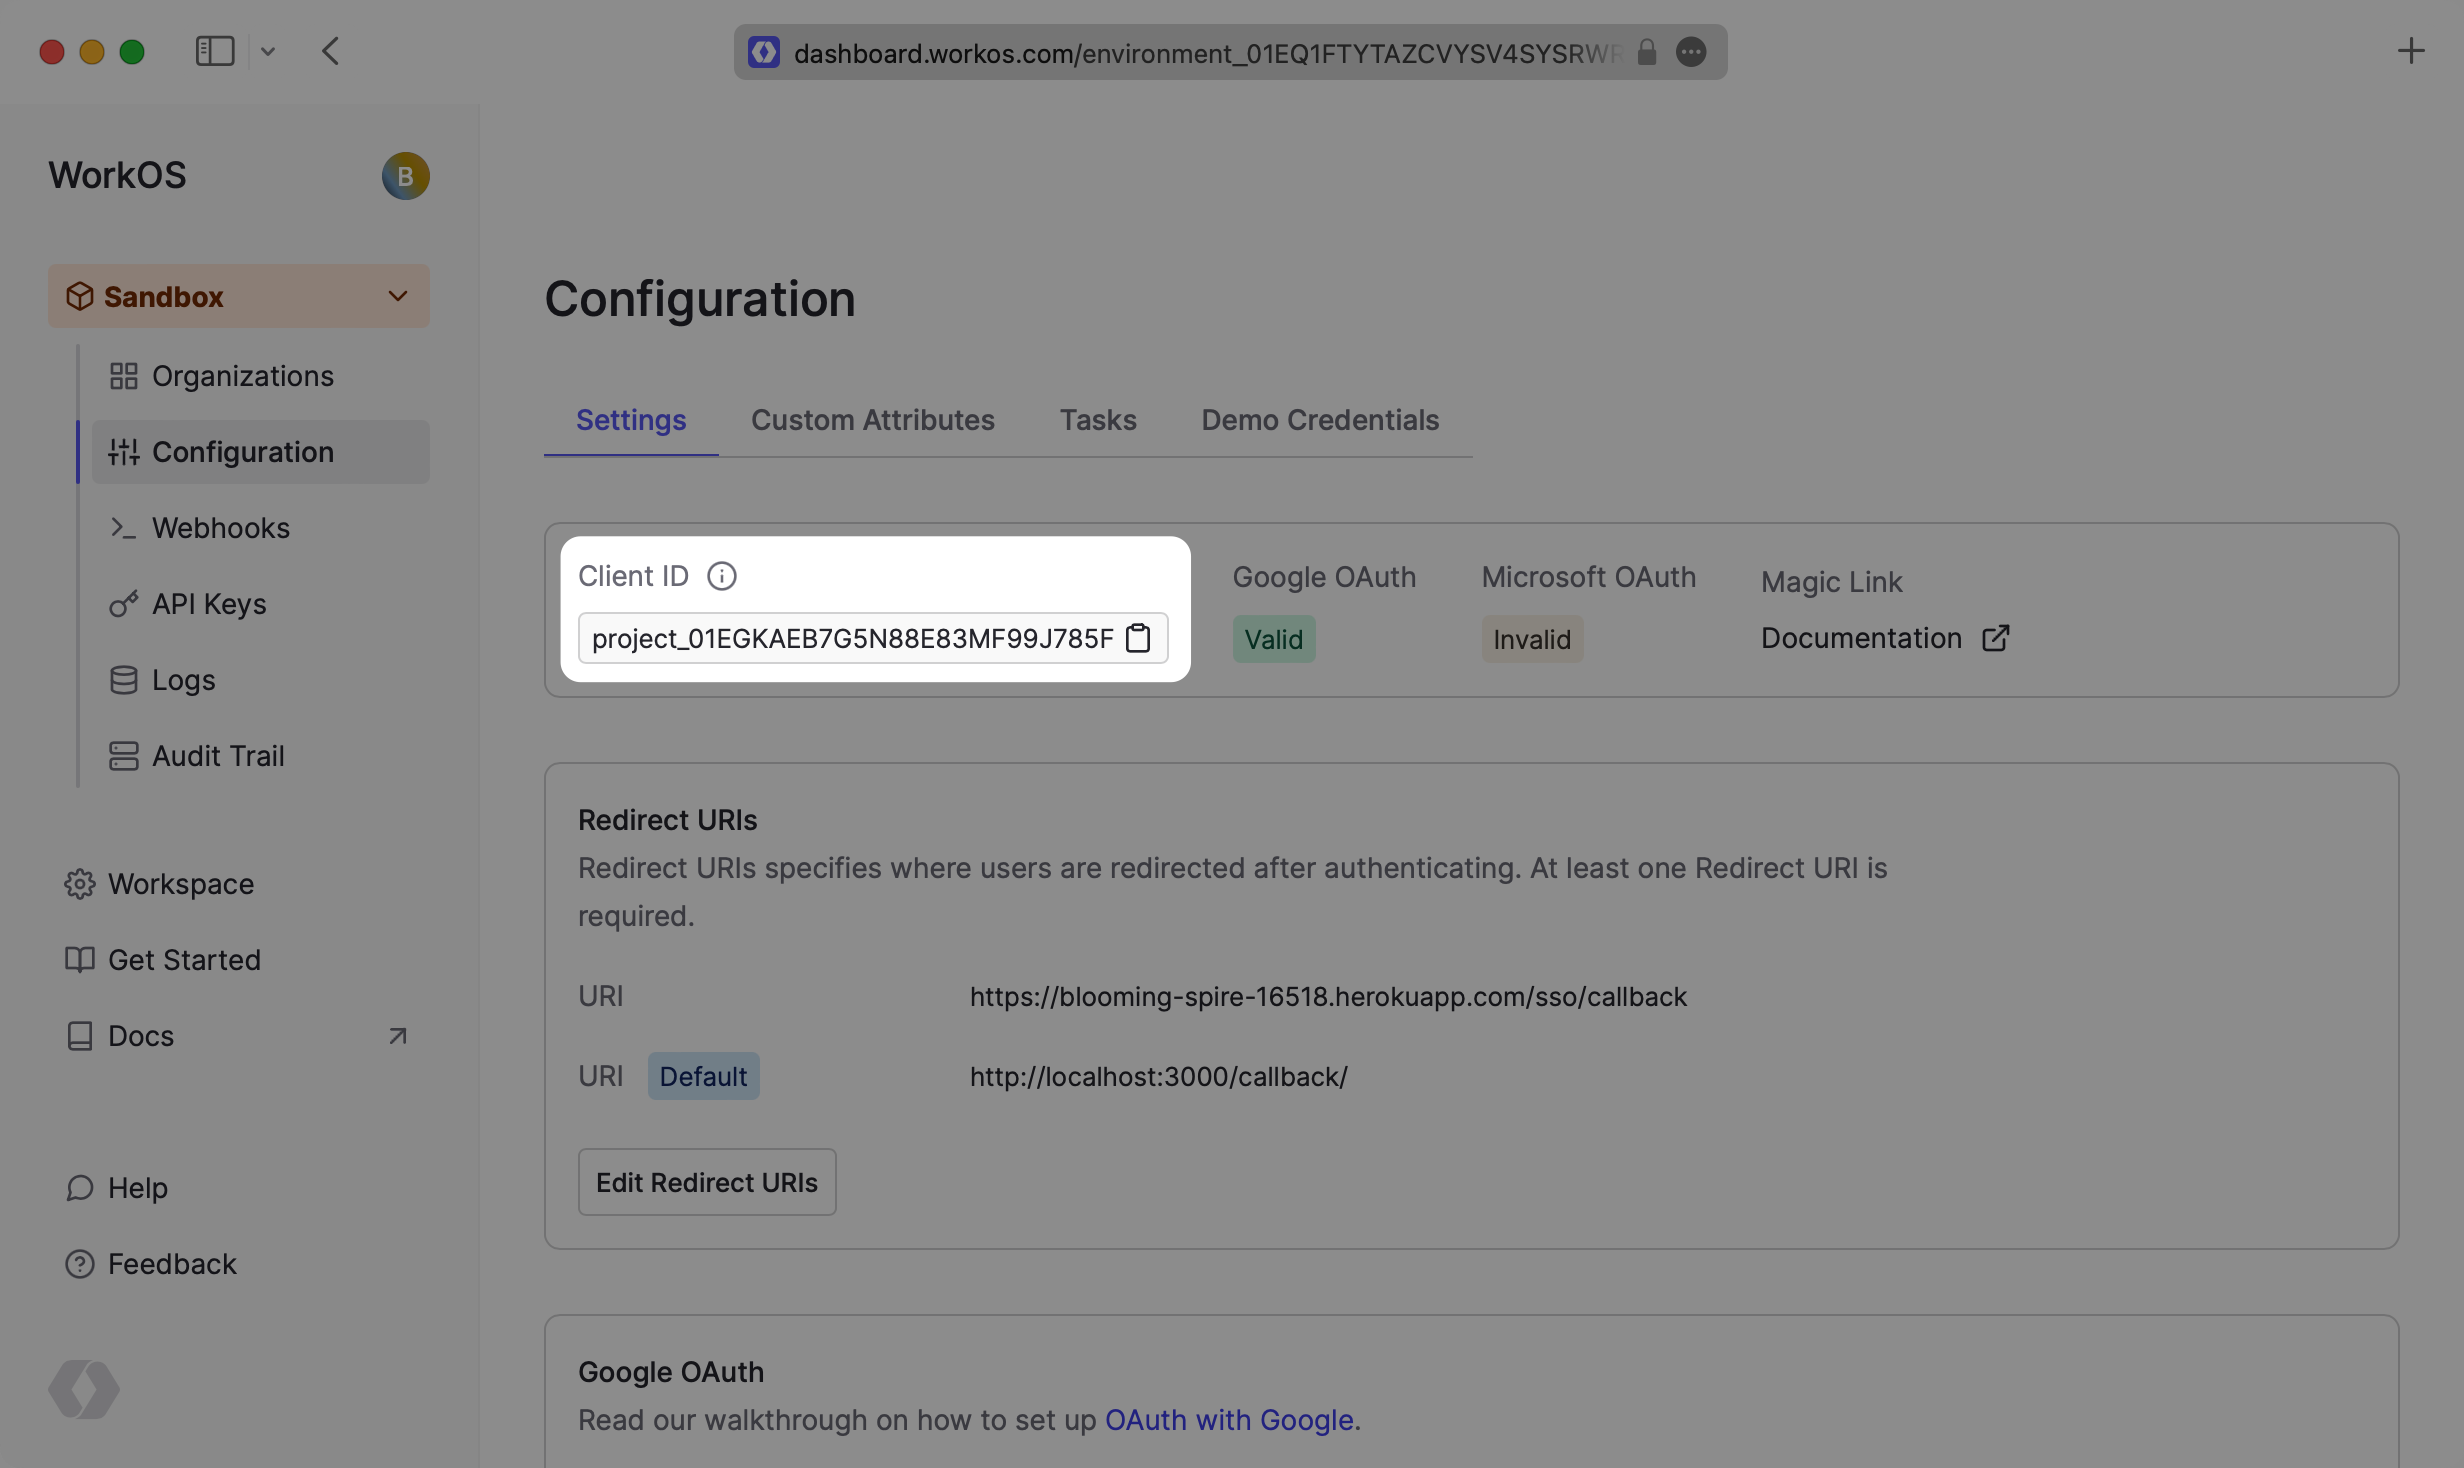
Task: Open Magic Link Documentation external link icon
Action: [1995, 638]
